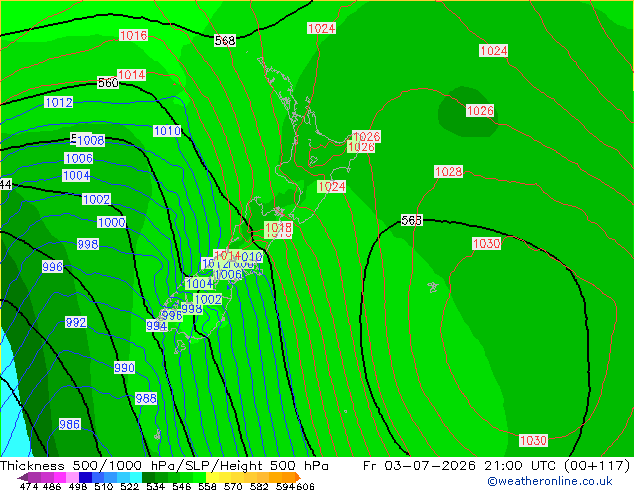Click the orange arrow tip ending the legend
634x490 pixels.
click(x=298, y=477)
